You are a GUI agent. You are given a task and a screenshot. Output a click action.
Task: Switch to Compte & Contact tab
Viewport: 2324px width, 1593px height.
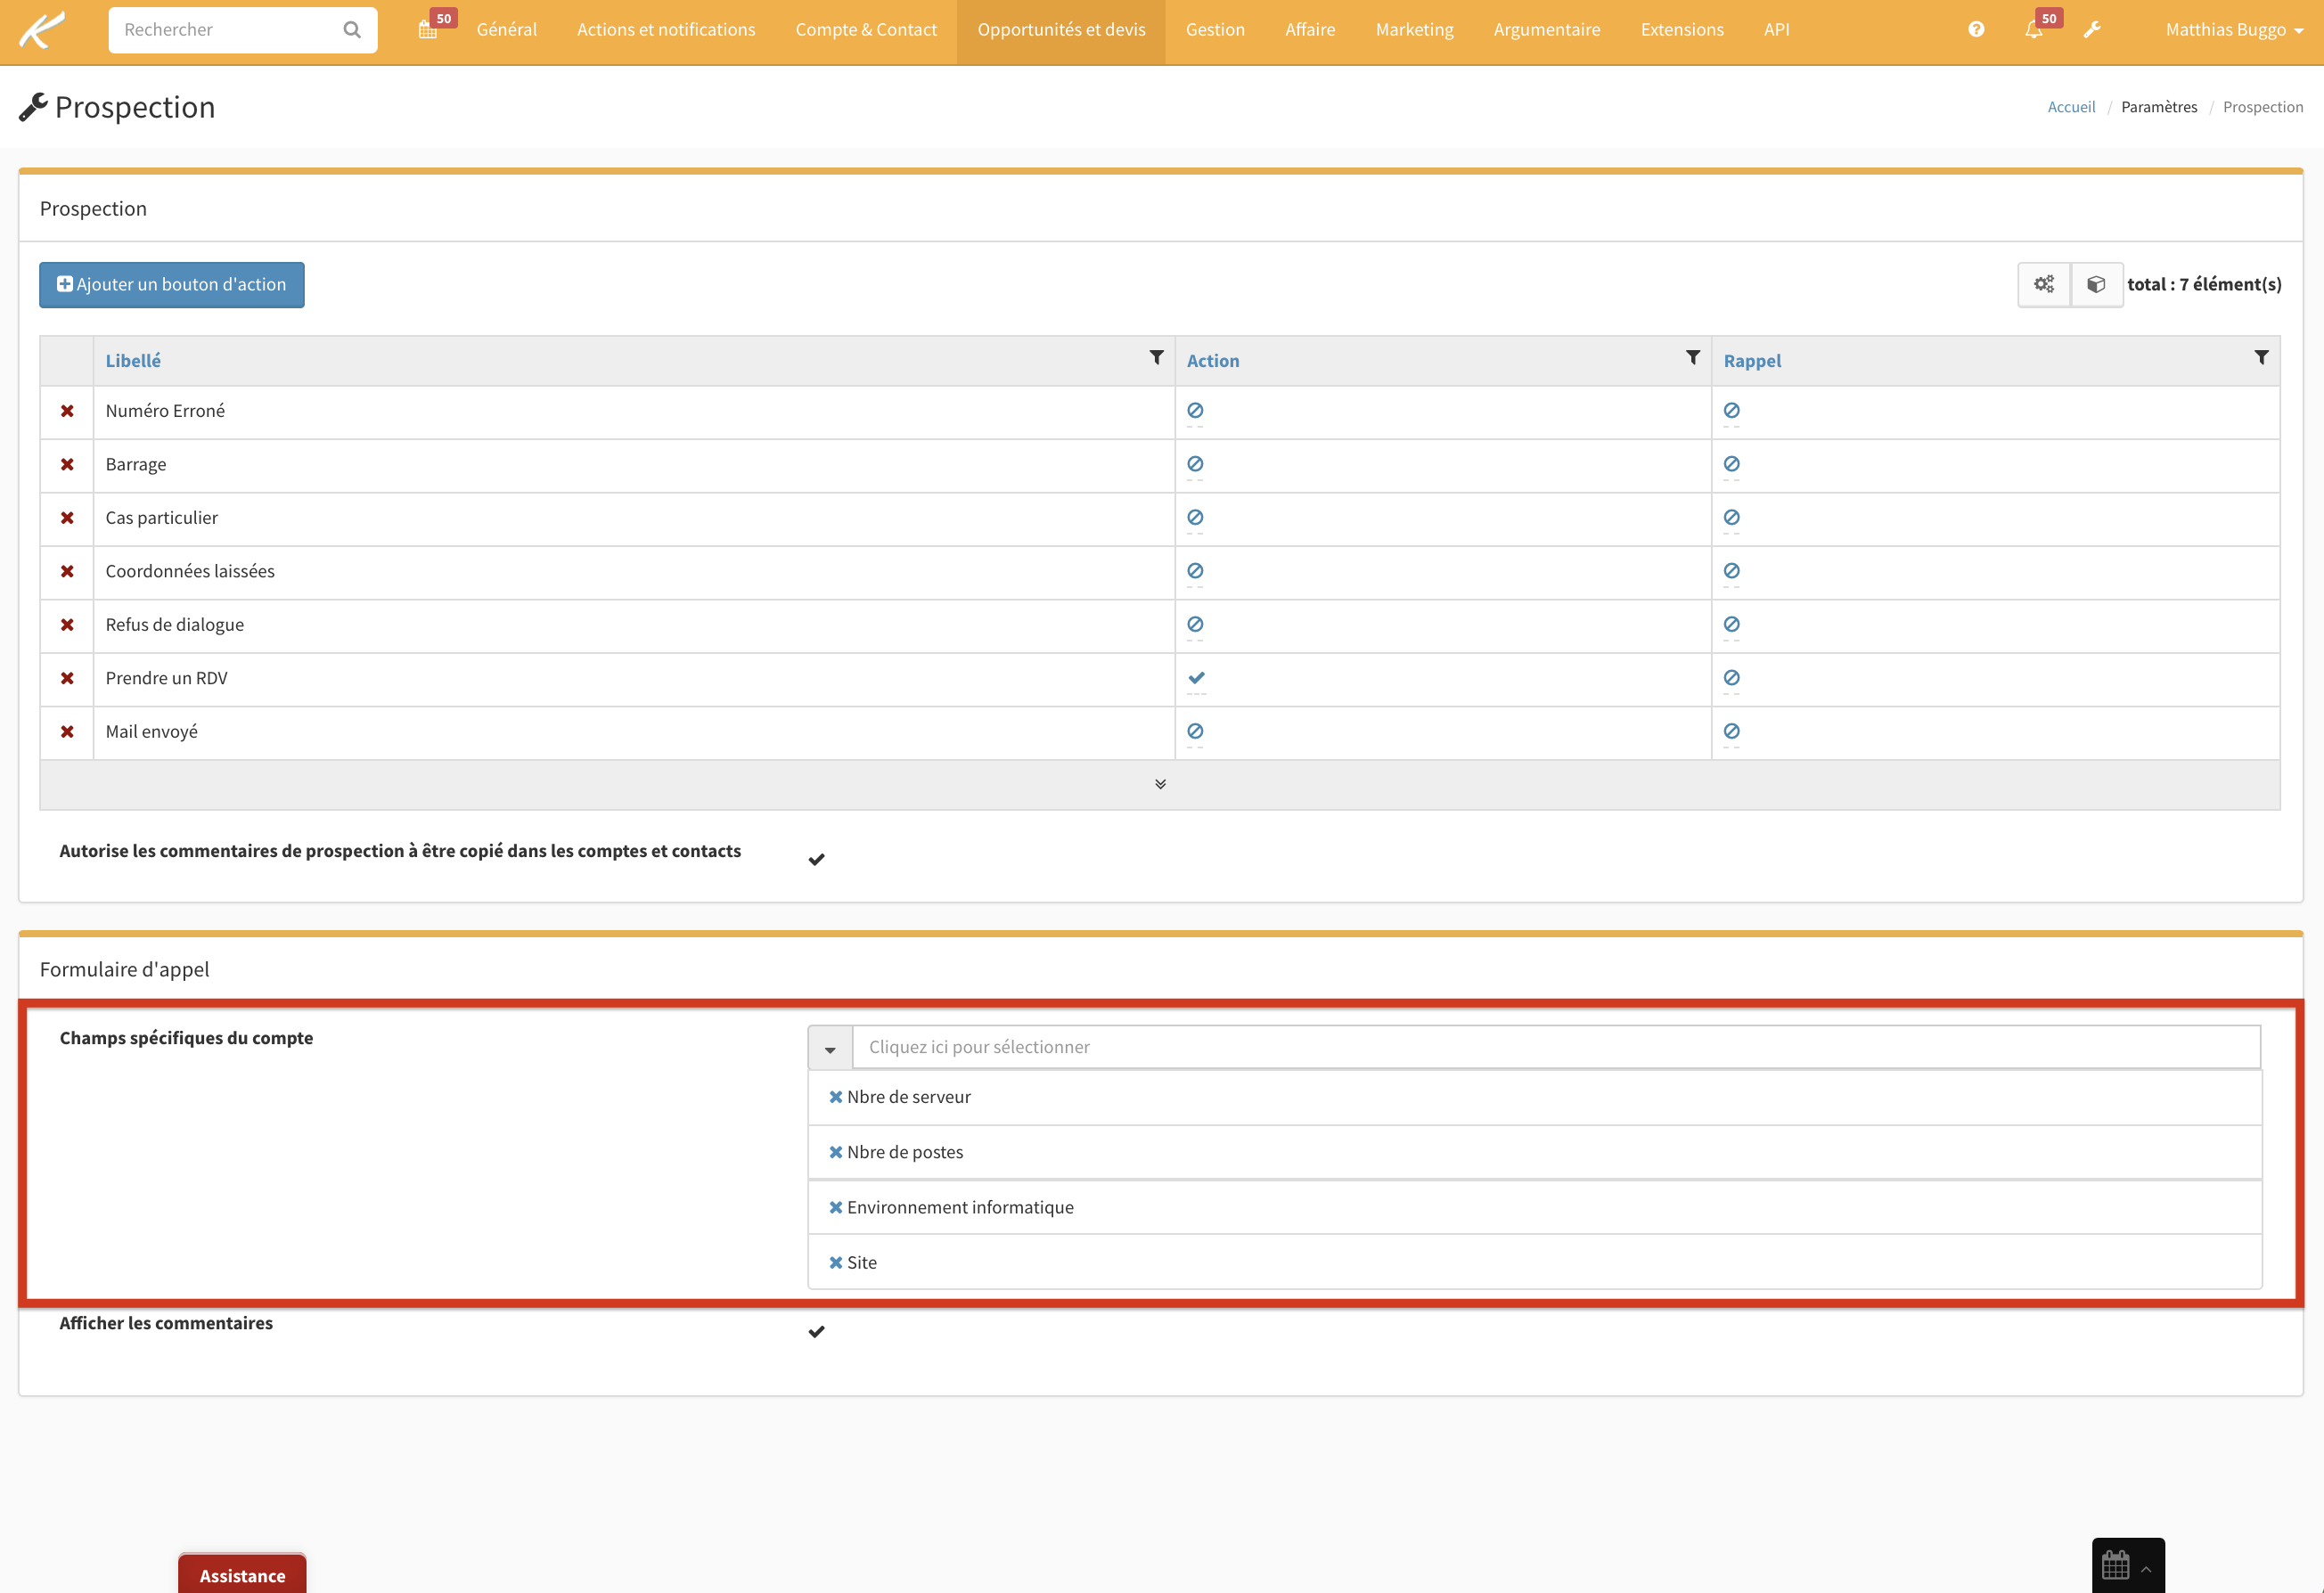tap(866, 30)
